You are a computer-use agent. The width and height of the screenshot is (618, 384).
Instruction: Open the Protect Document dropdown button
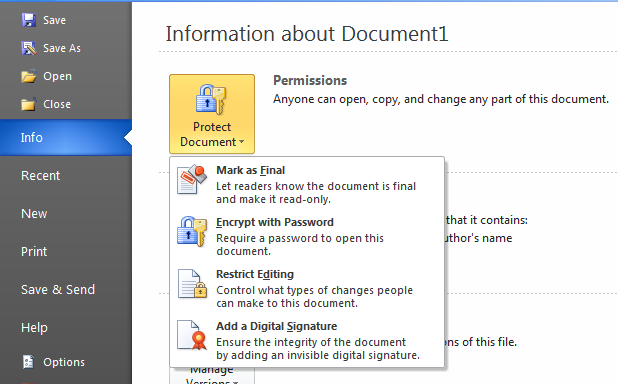coord(212,114)
